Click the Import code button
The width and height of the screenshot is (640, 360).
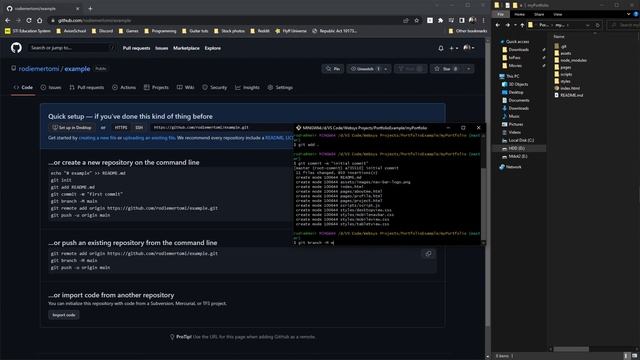64,315
